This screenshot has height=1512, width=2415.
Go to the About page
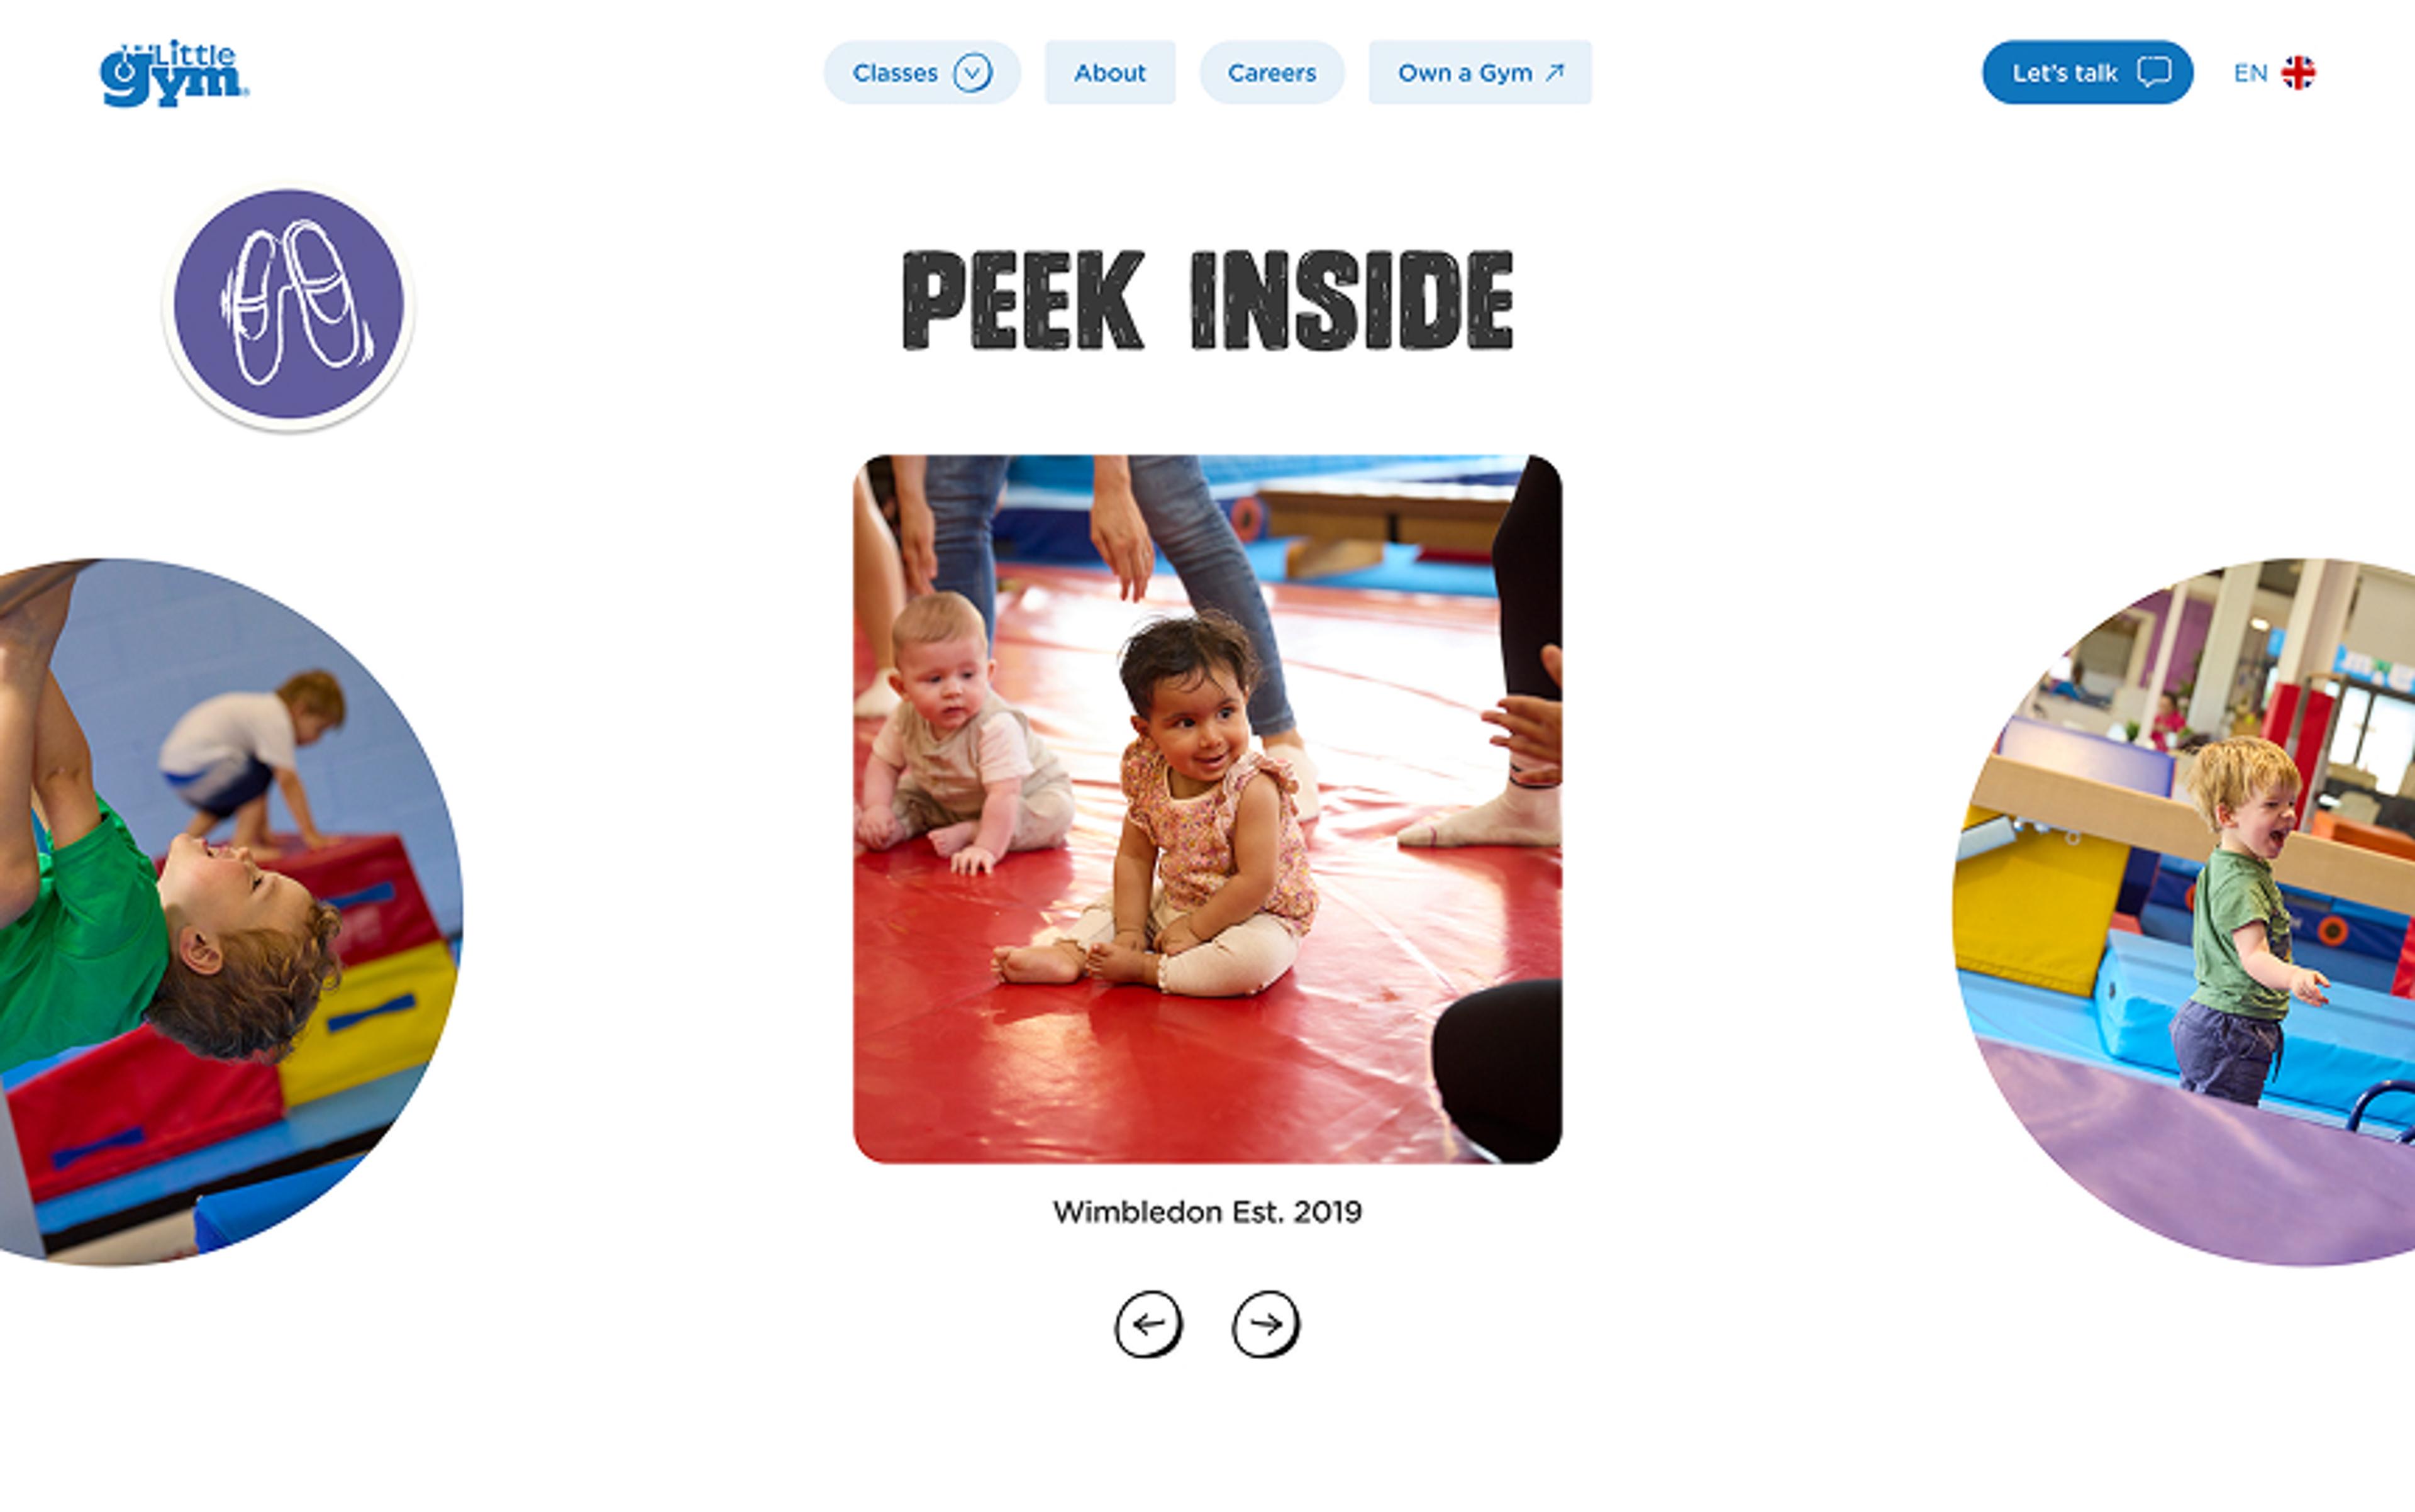point(1110,72)
